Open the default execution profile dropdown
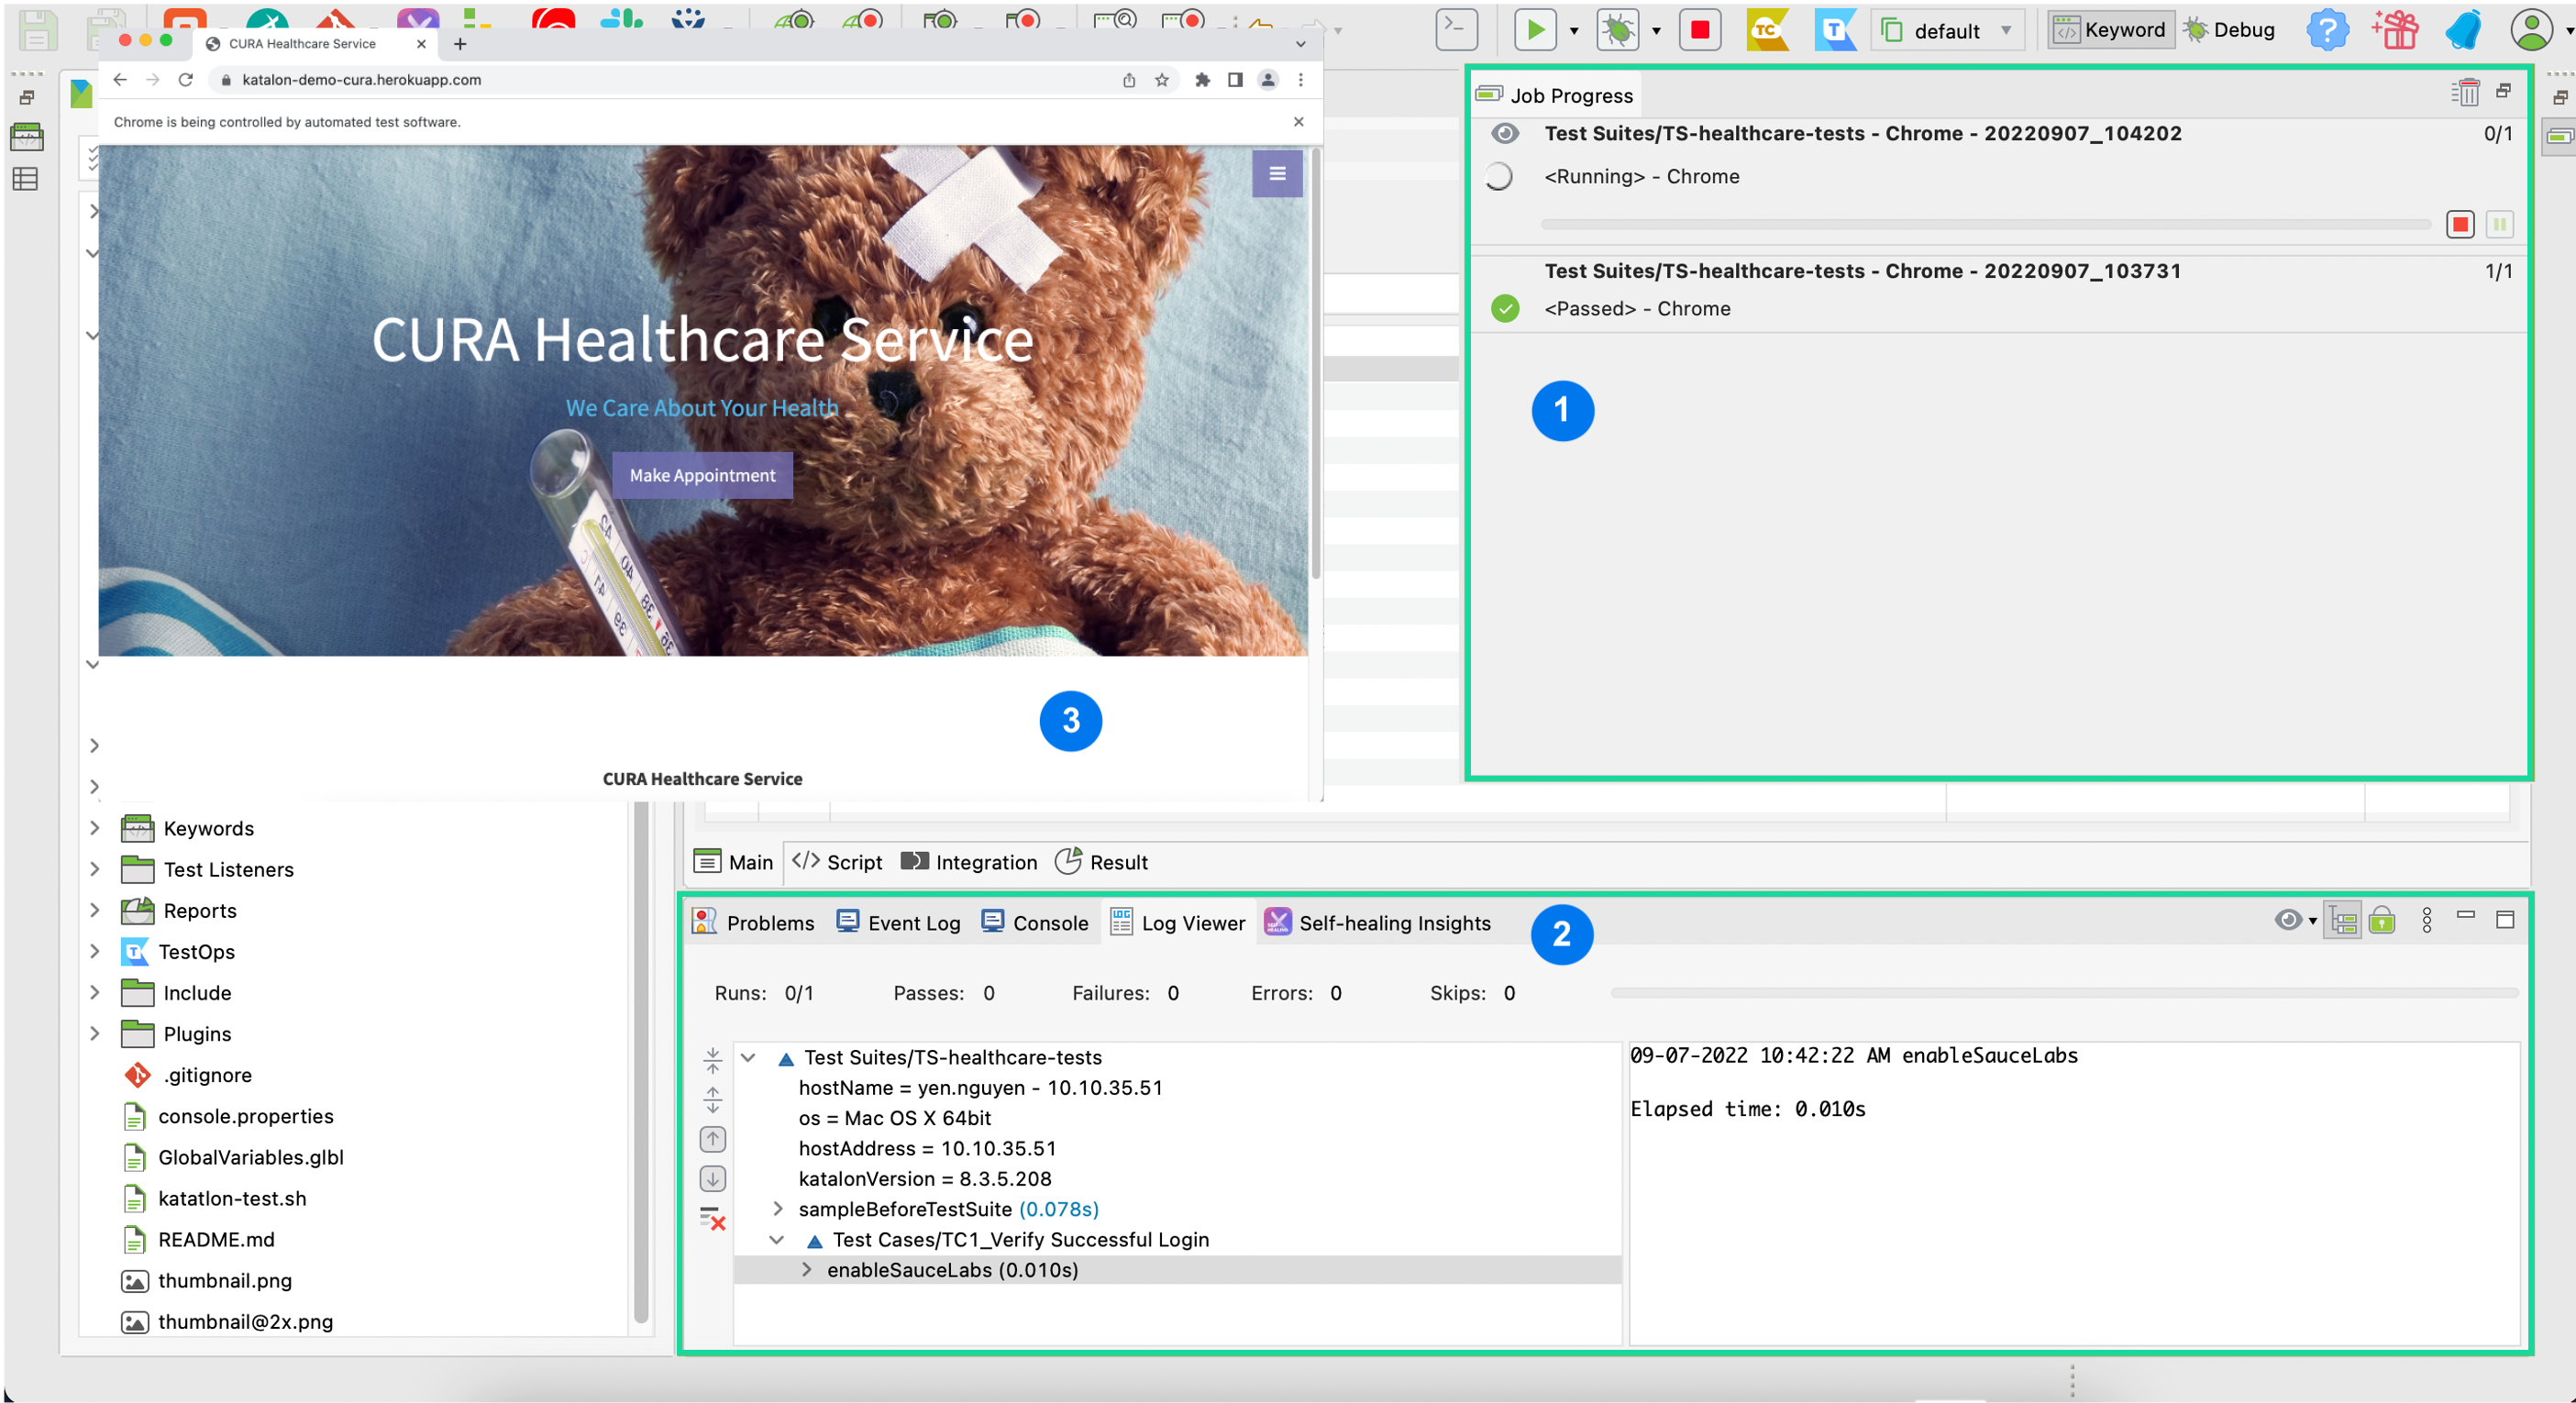Viewport: 2576px width, 1403px height. tap(1947, 30)
